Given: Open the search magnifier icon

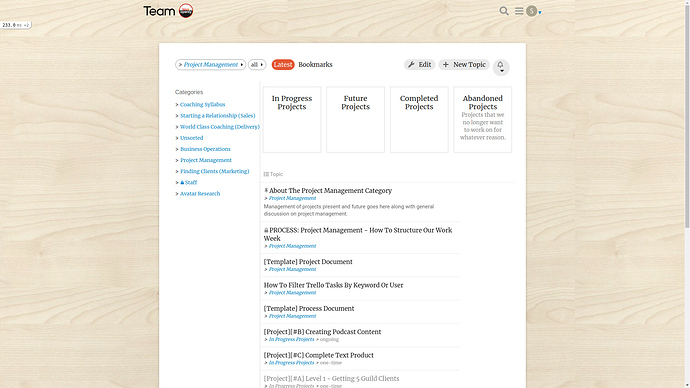Looking at the screenshot, I should click(x=504, y=11).
